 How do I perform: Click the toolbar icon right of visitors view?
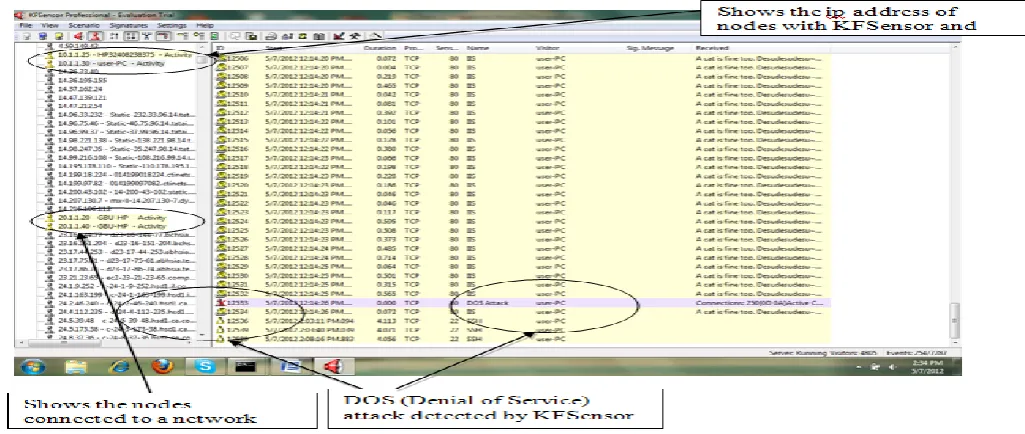[114, 36]
